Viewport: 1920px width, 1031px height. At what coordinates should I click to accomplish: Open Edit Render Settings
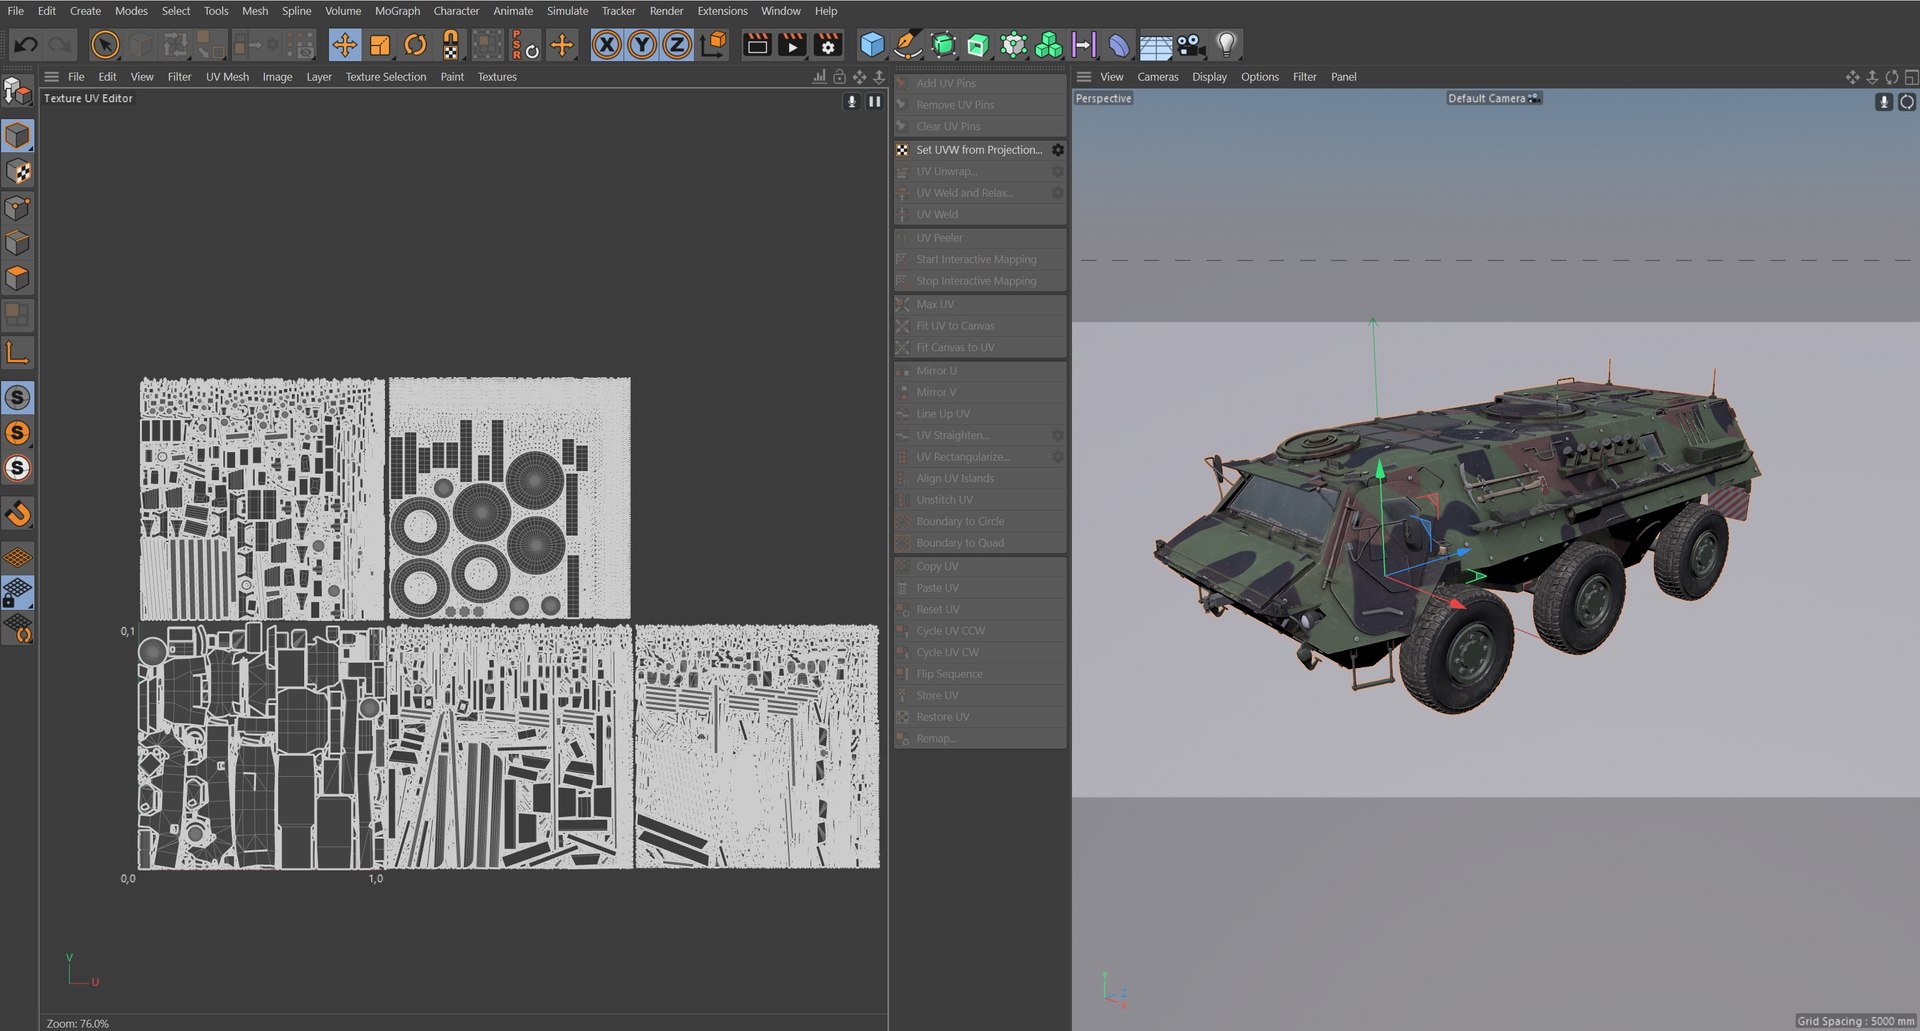coord(828,45)
